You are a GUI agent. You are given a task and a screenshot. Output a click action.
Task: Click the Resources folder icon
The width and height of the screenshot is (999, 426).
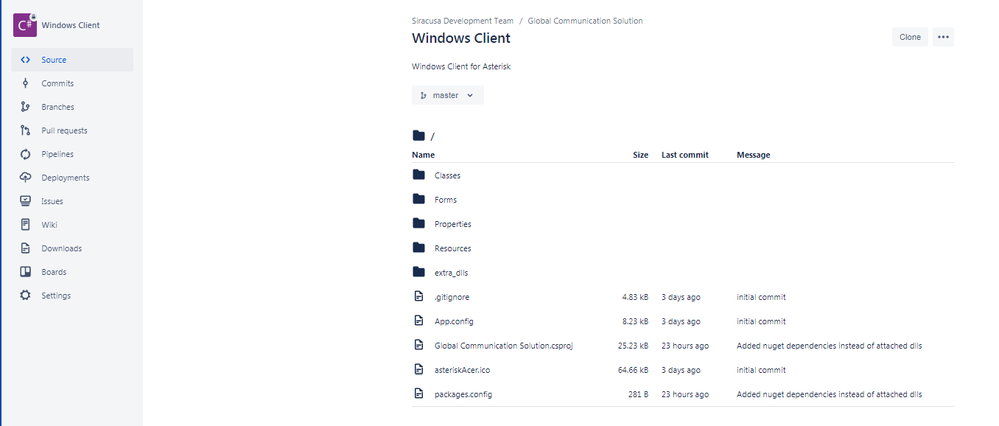tap(419, 248)
